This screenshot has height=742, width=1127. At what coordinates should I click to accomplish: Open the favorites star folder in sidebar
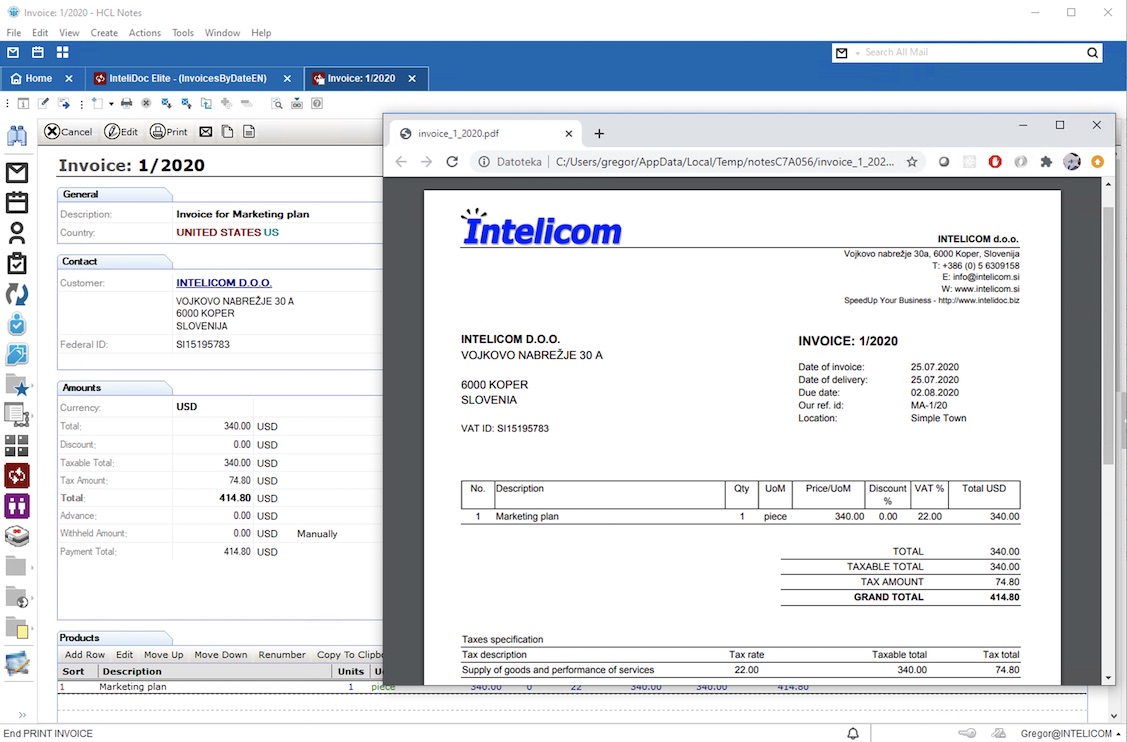point(17,385)
